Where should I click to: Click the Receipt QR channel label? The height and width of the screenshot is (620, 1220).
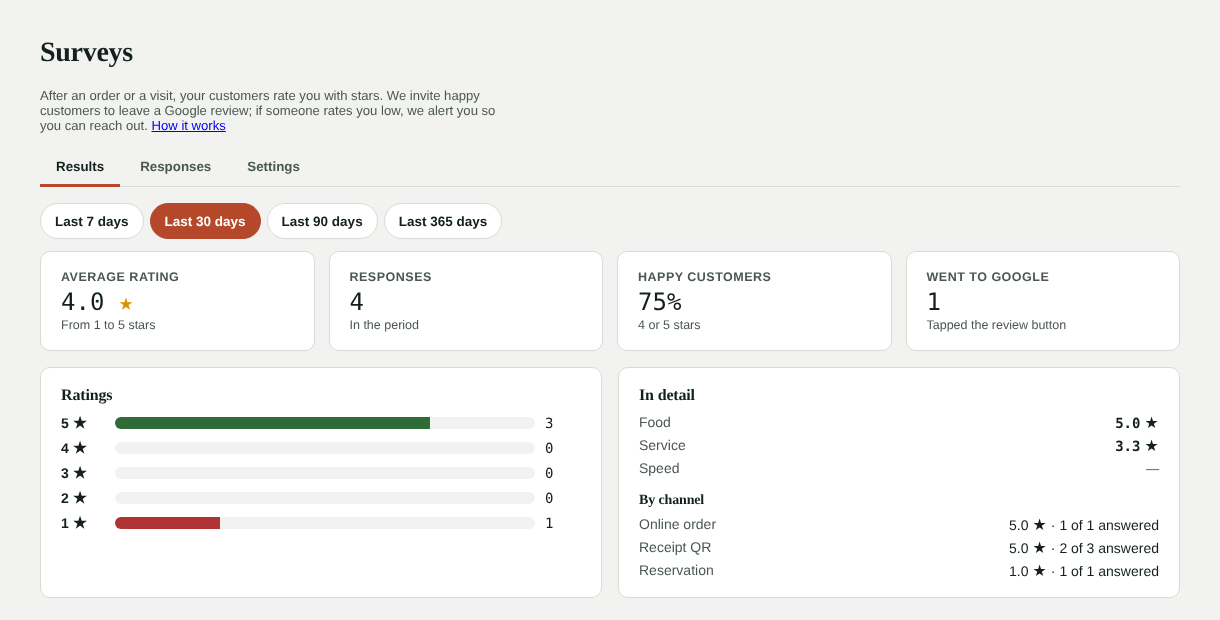pos(675,547)
